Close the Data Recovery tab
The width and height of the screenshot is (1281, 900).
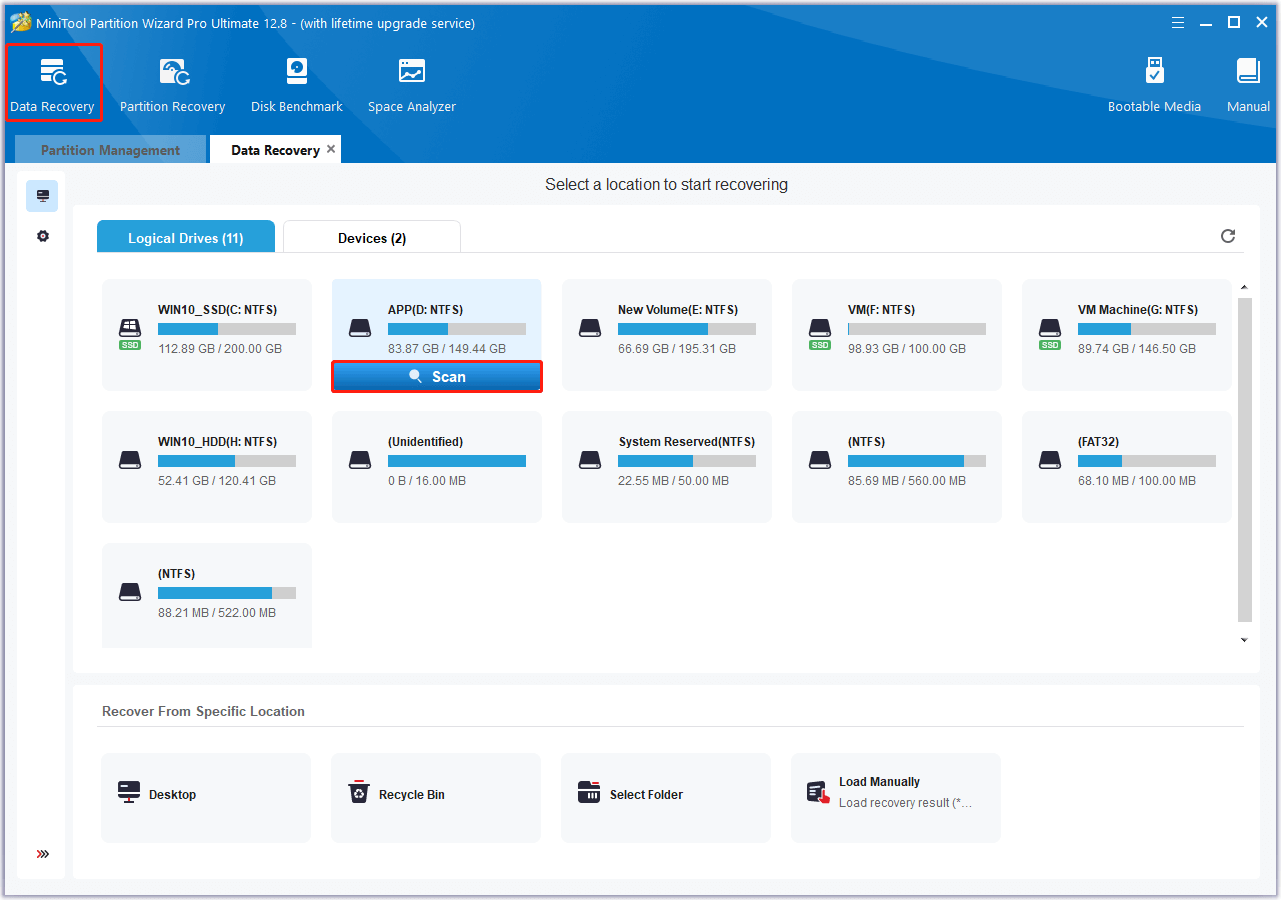coord(331,149)
